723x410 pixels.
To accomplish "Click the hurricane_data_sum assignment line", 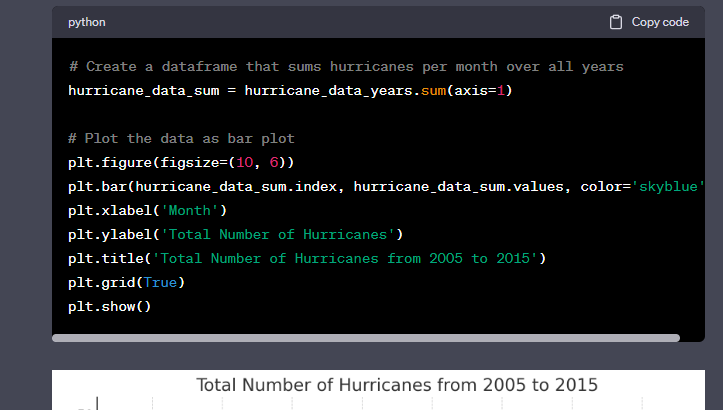I will click(x=290, y=90).
